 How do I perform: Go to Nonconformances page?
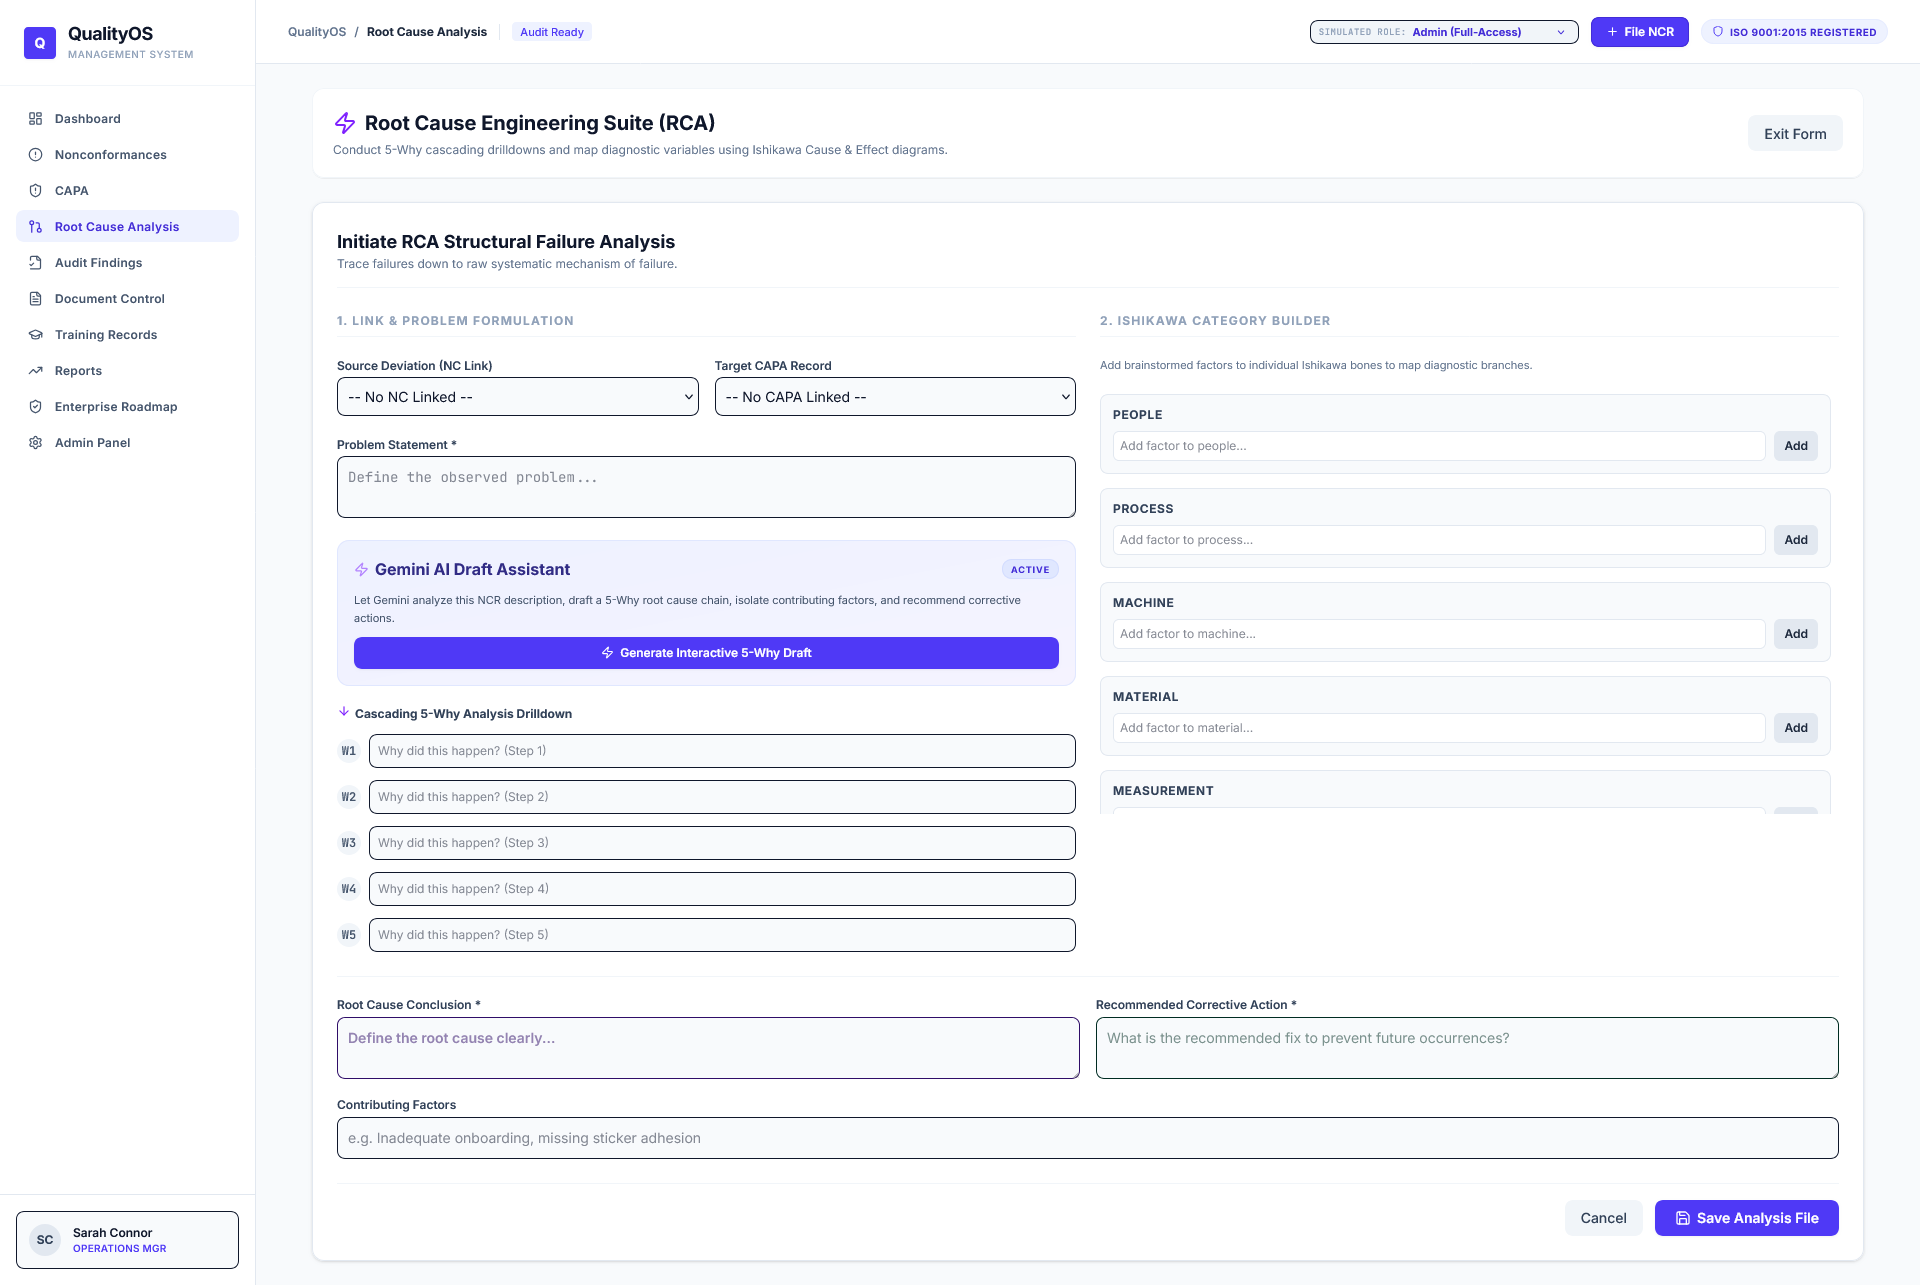[127, 155]
